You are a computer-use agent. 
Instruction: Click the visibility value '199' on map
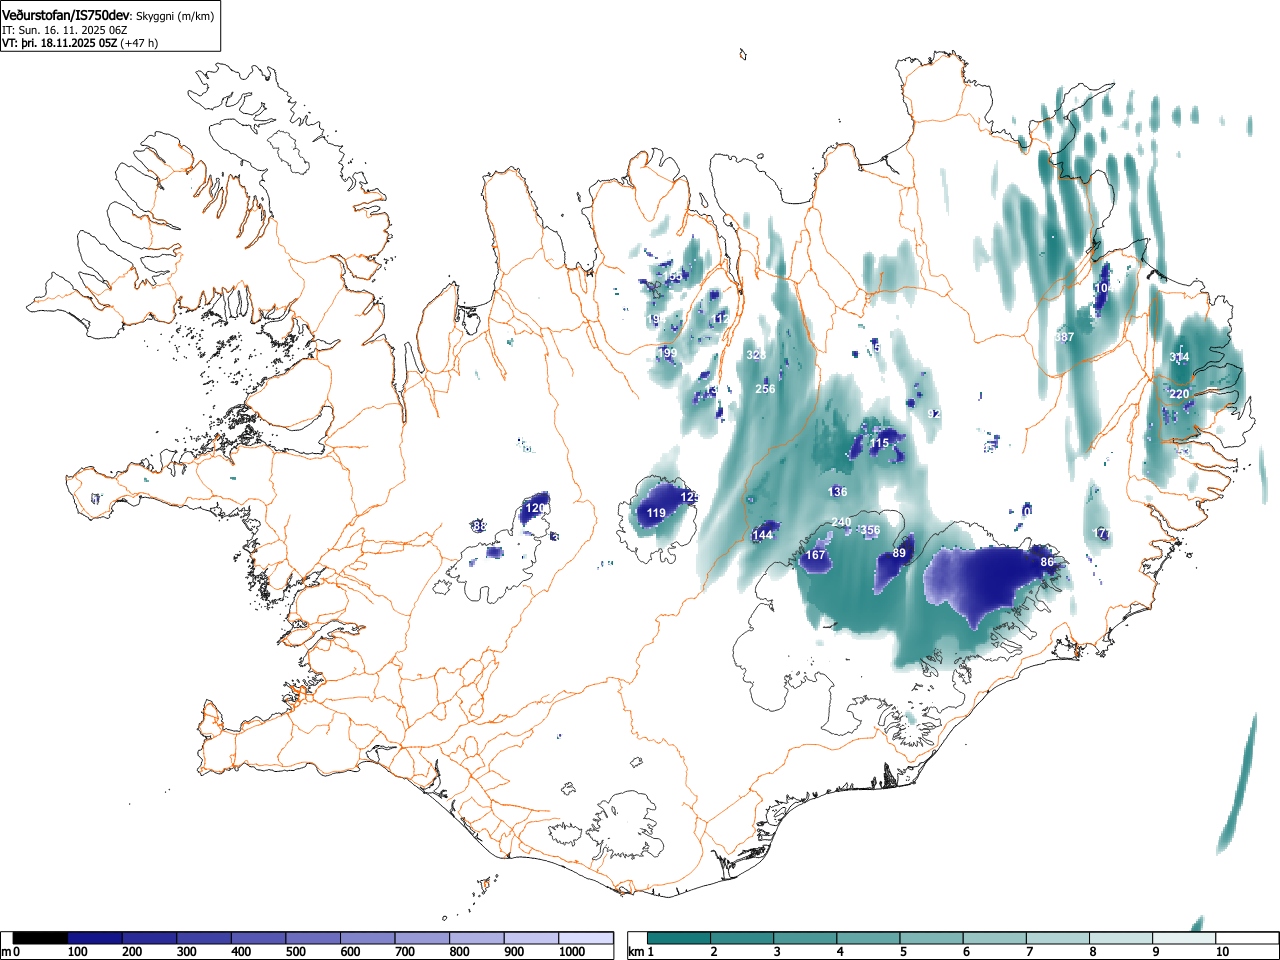[667, 353]
